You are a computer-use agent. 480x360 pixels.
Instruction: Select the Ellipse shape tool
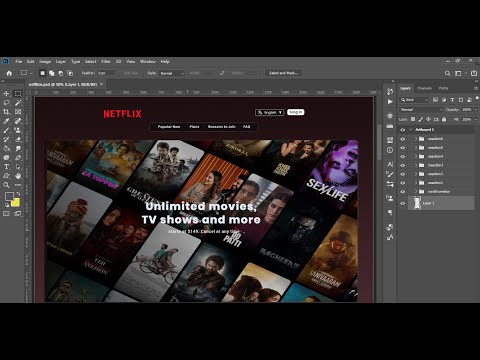[x=6, y=157]
